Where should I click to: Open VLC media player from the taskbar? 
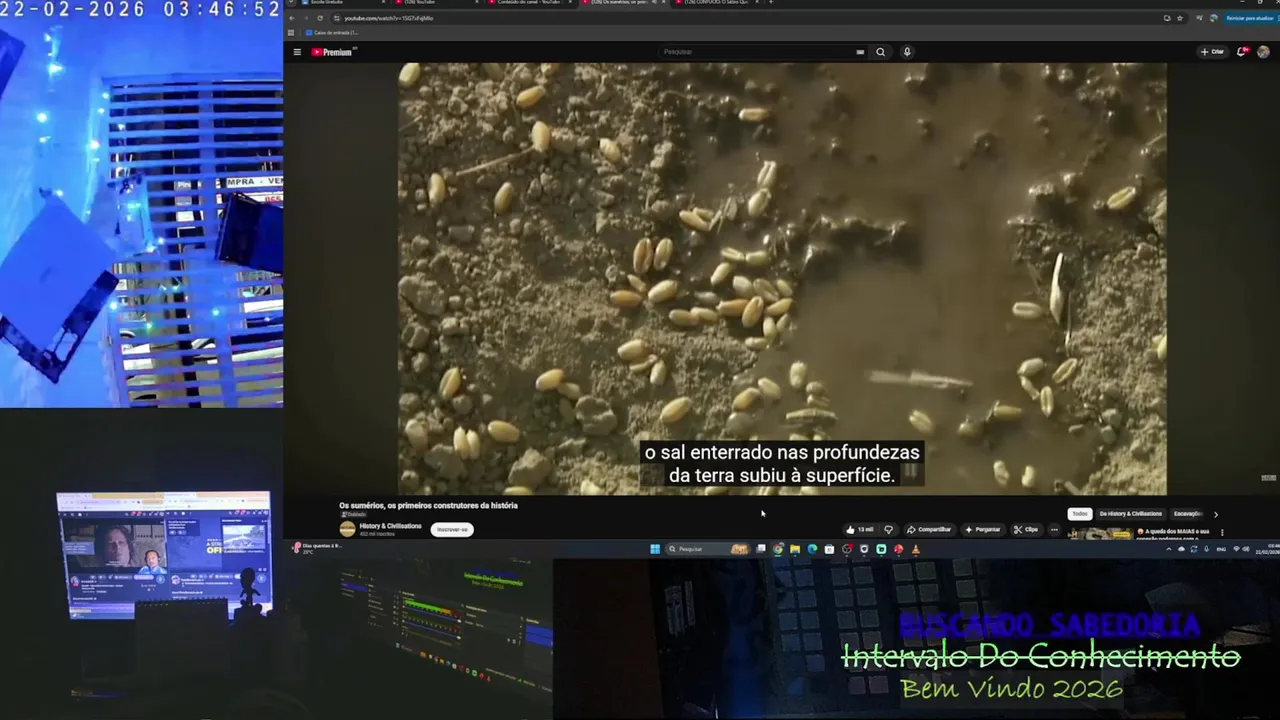point(915,549)
